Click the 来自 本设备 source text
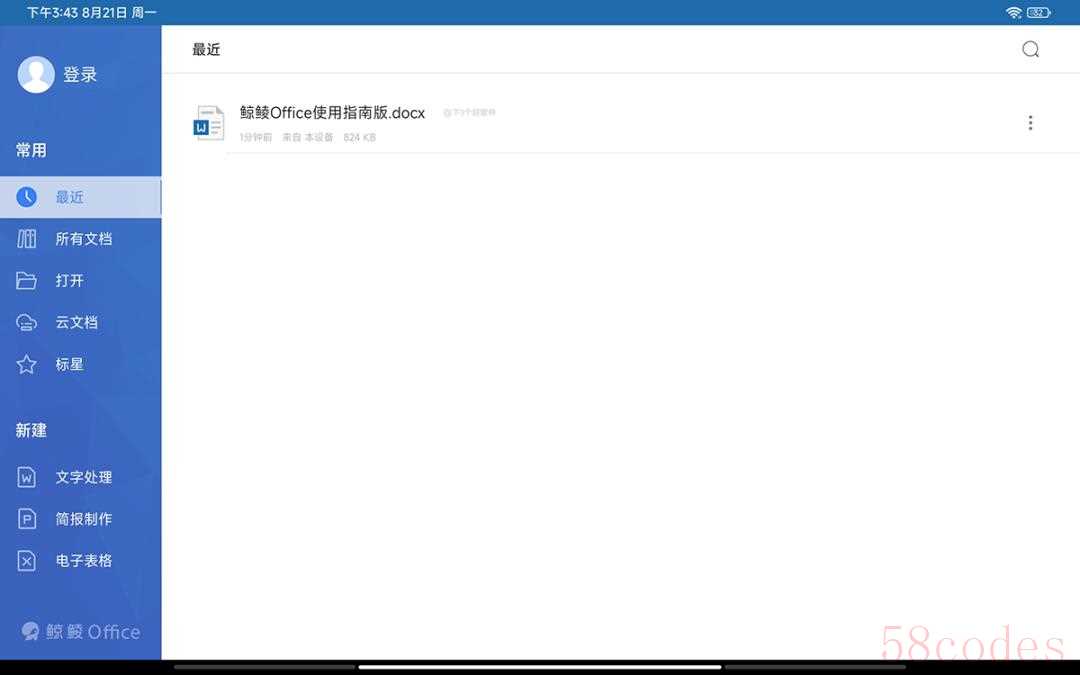Viewport: 1080px width, 675px height. [308, 137]
